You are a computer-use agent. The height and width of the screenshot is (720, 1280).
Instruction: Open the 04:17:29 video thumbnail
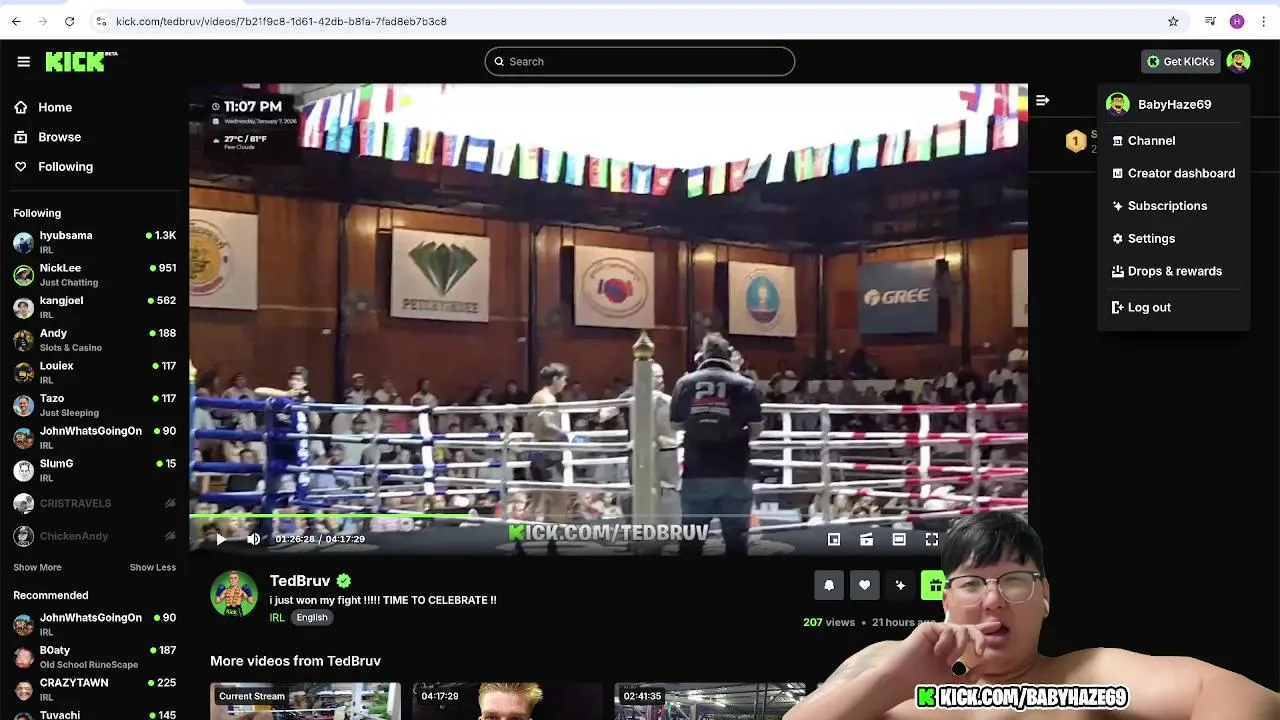507,701
